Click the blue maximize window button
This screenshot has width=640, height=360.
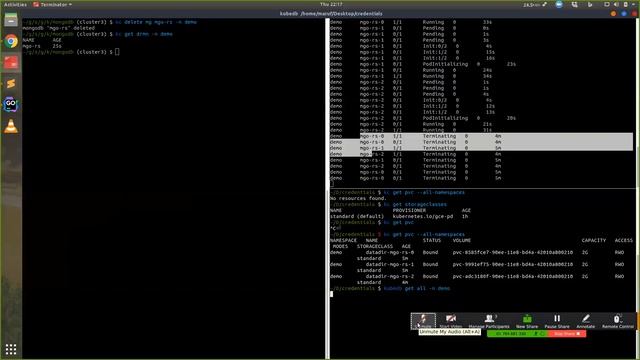(x=624, y=13)
